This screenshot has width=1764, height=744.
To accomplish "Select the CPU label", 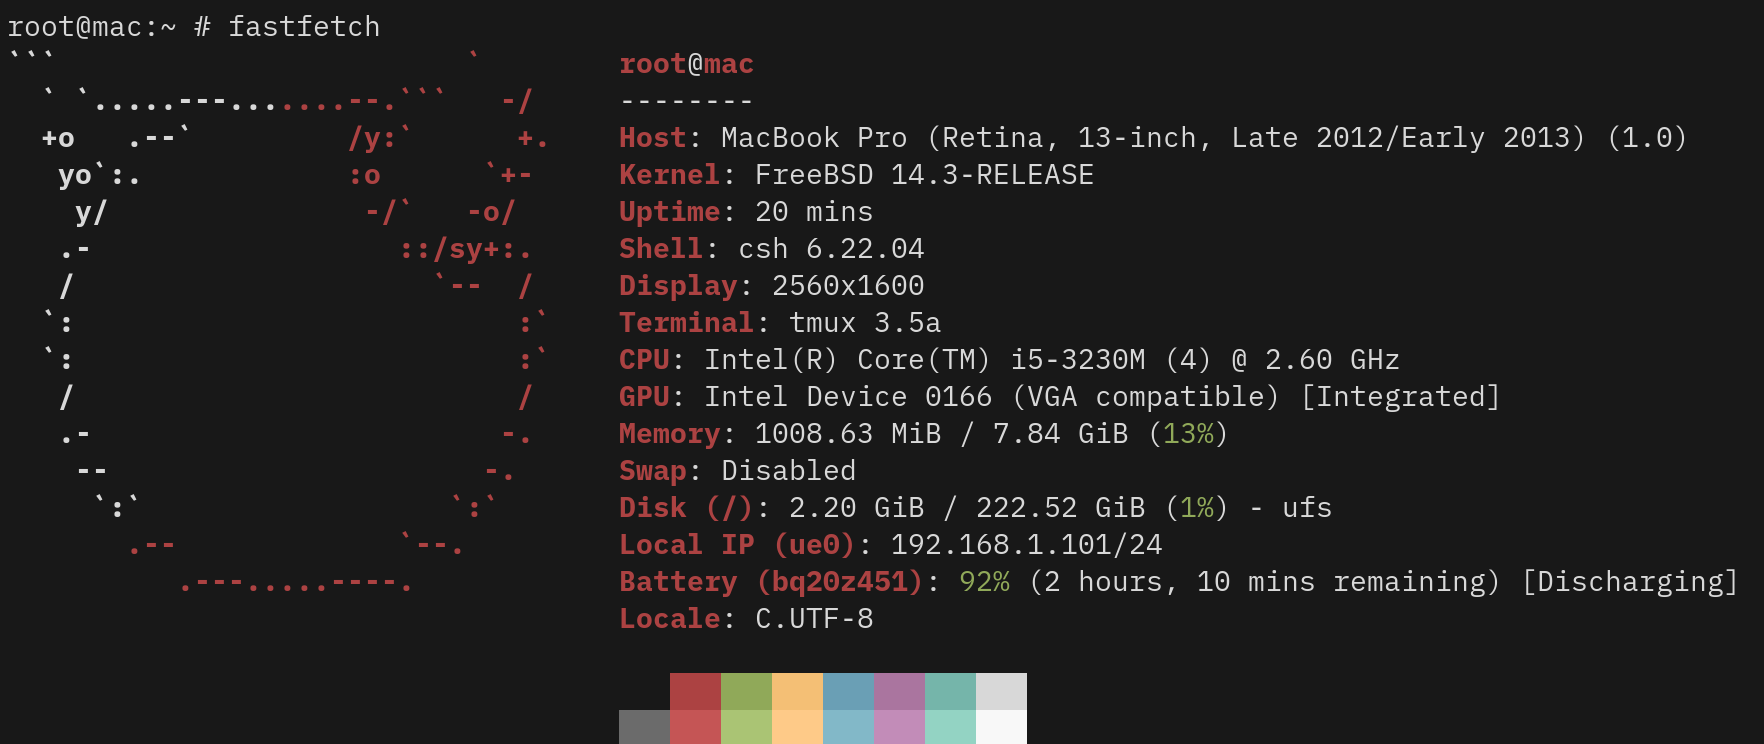I will point(644,360).
